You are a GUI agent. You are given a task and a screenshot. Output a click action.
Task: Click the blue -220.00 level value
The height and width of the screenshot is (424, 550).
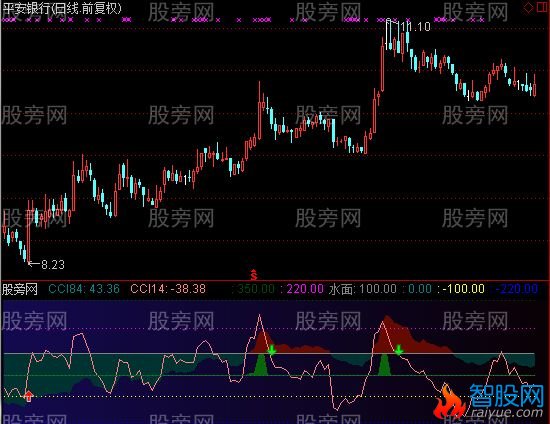517,289
